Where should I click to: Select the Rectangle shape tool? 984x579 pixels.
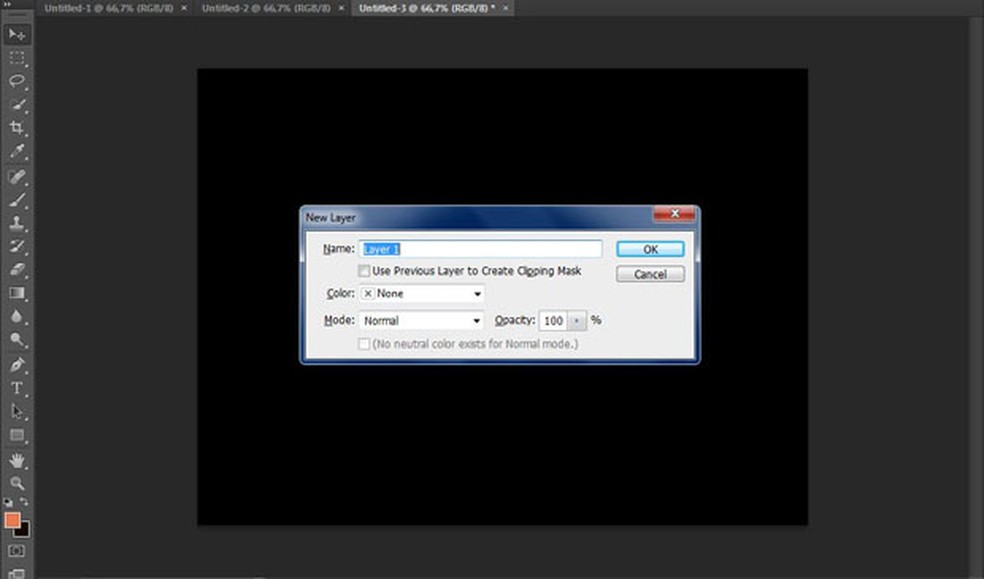click(17, 435)
